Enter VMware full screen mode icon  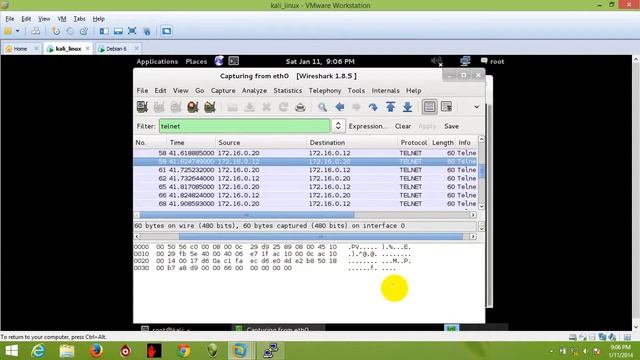tap(132, 31)
